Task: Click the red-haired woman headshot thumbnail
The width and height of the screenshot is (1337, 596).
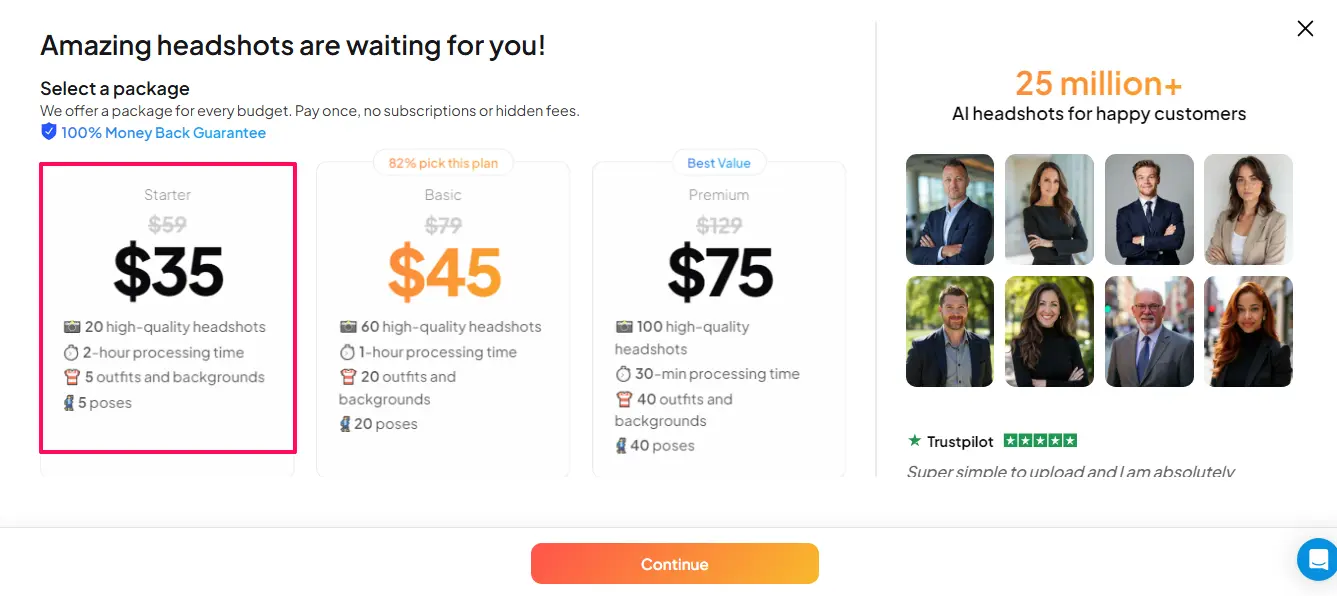Action: pos(1248,332)
